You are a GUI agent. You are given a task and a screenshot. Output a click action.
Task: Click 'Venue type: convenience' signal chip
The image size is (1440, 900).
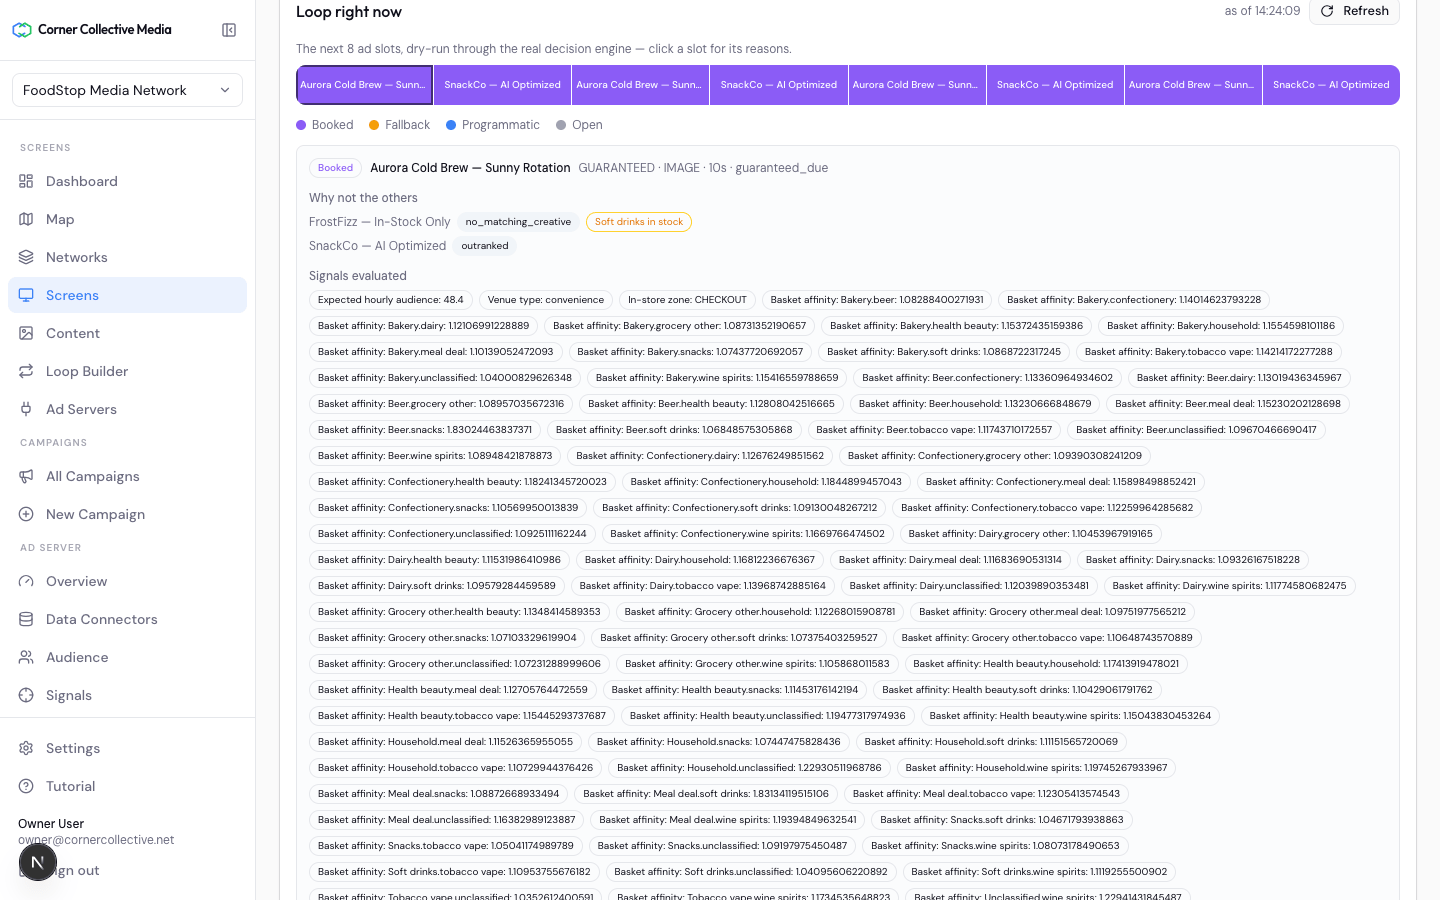(x=546, y=300)
